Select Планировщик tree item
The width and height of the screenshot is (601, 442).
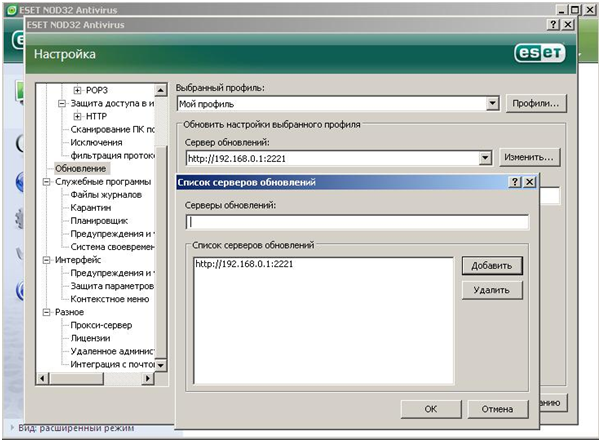click(99, 221)
